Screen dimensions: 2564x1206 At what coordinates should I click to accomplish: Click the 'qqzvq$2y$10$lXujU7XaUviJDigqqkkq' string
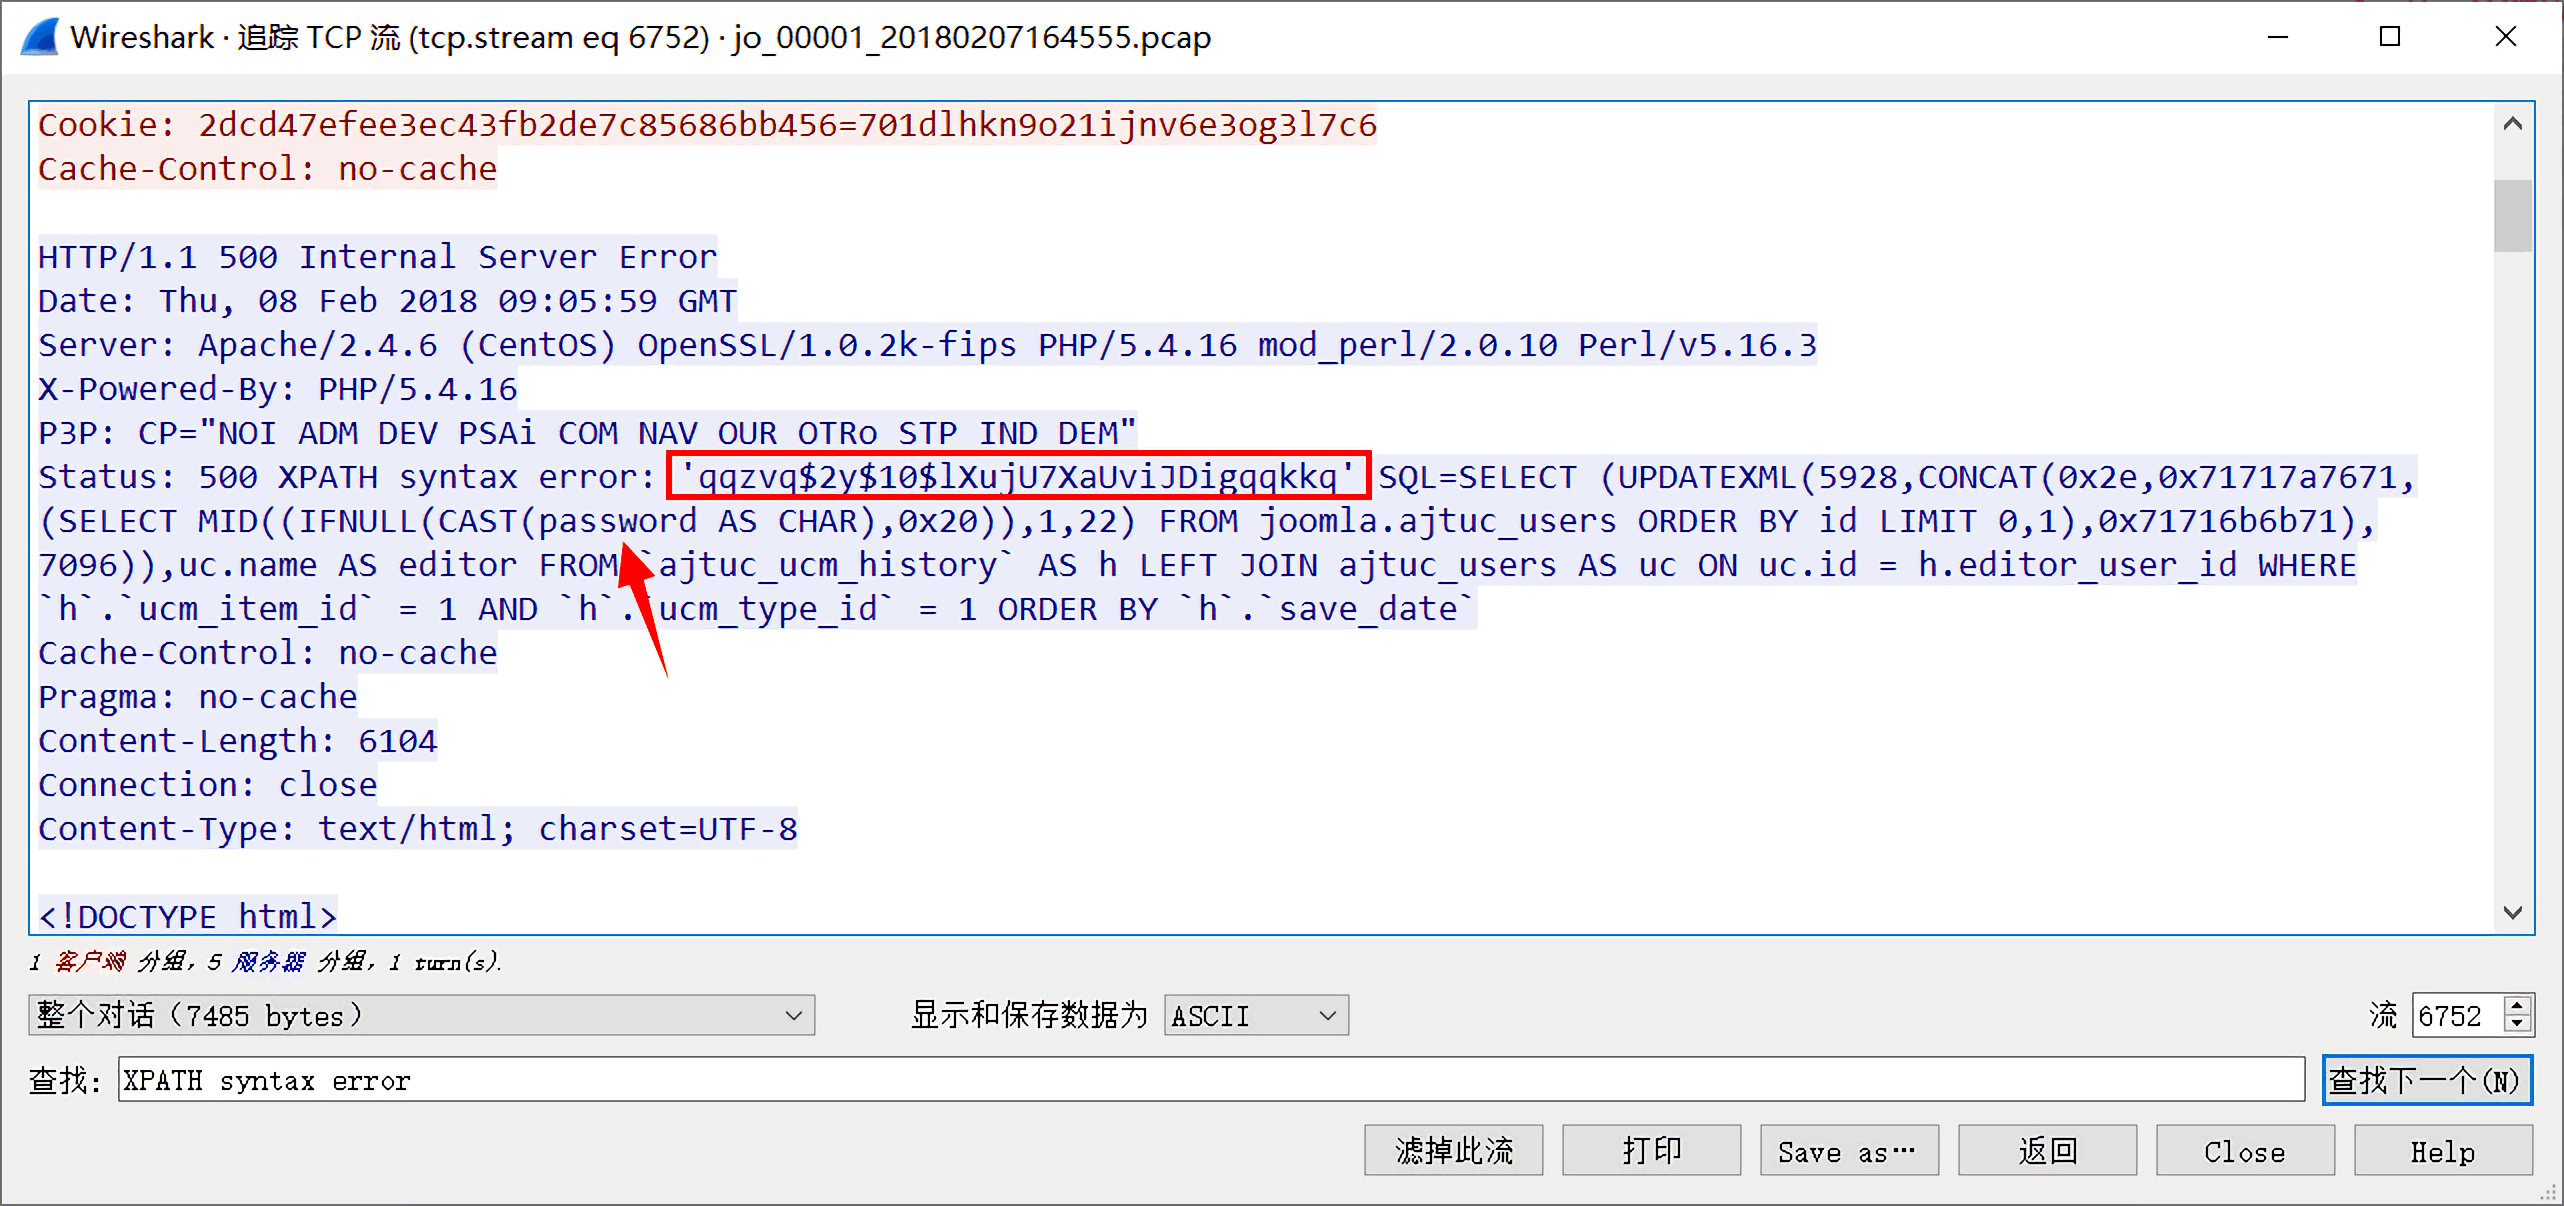point(1018,477)
